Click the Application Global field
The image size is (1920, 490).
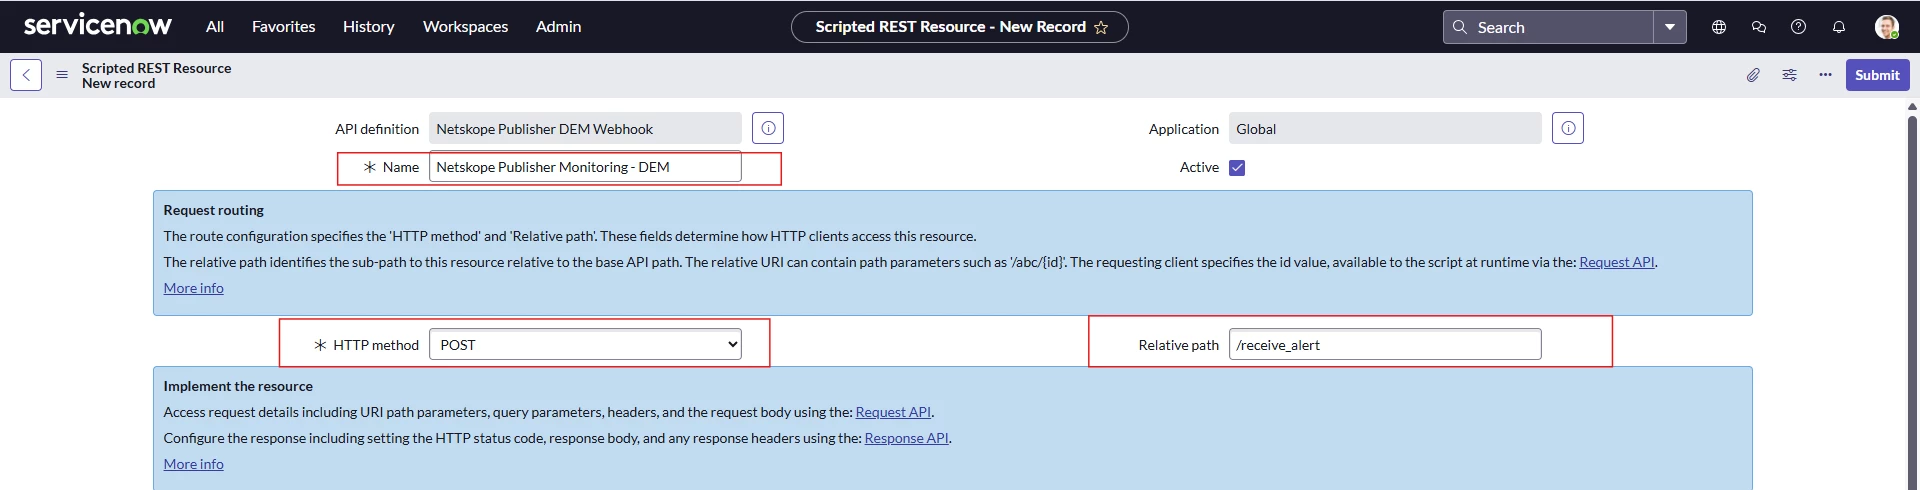[1385, 129]
